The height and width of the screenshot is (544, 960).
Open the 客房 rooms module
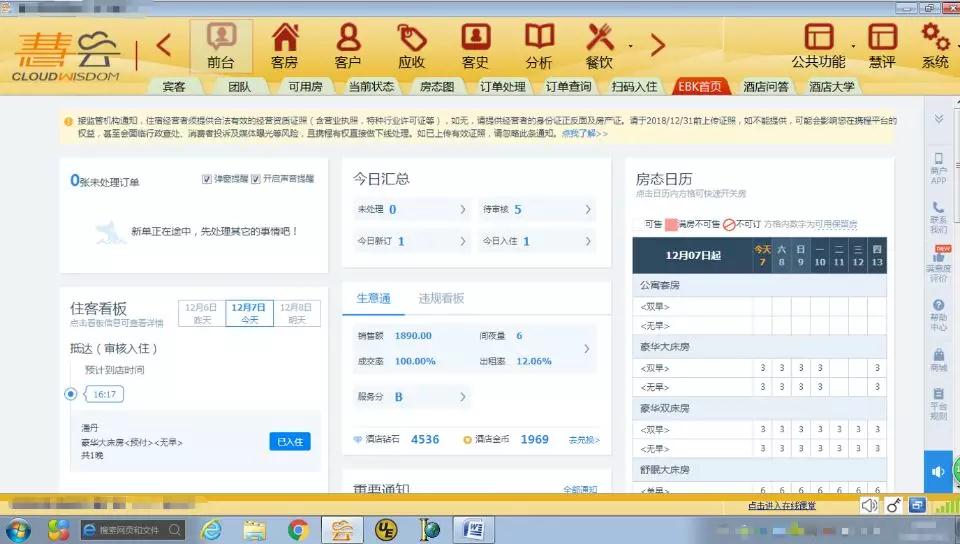(285, 47)
